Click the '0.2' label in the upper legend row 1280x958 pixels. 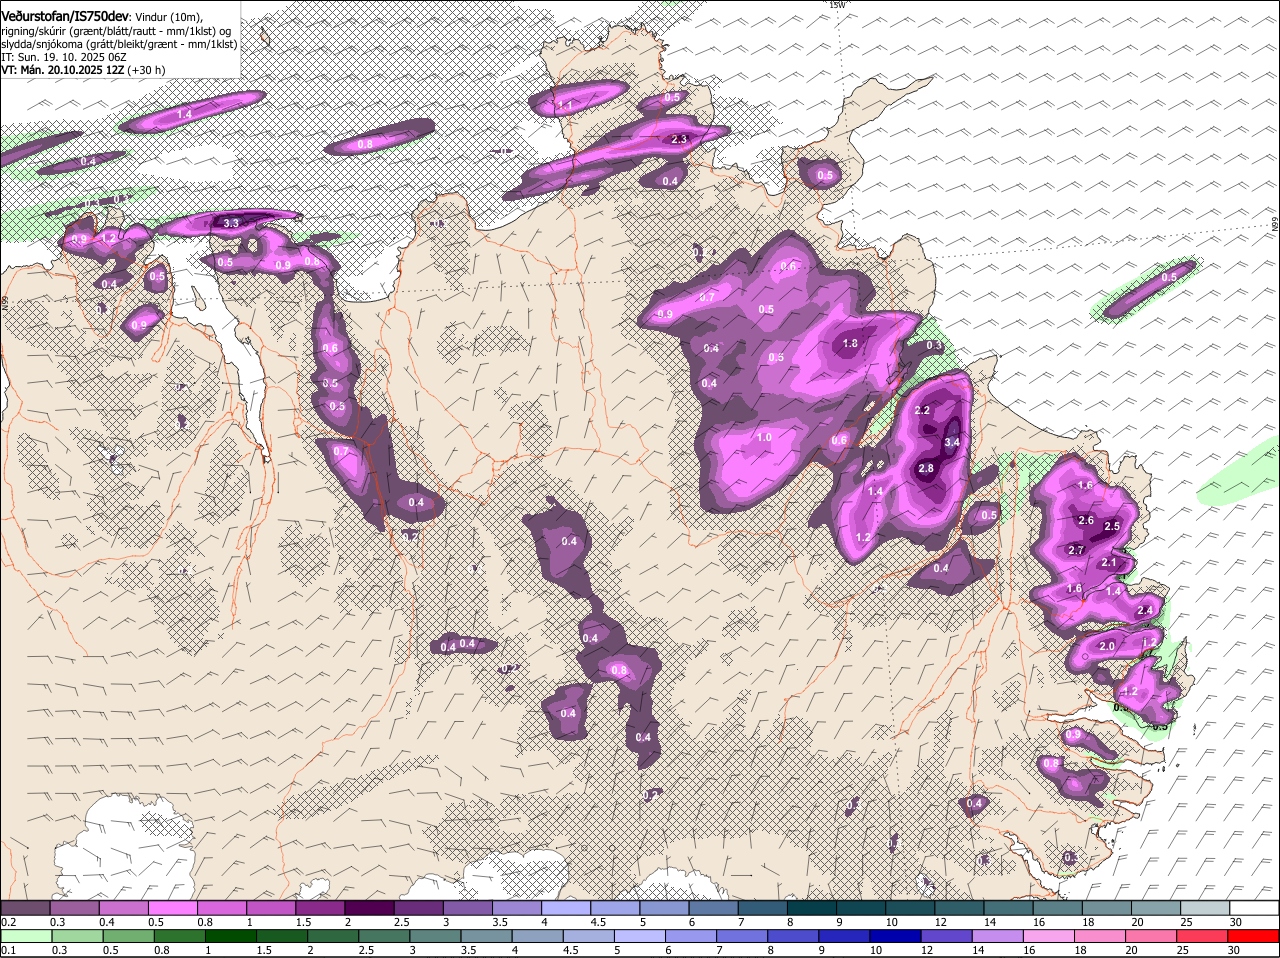(x=8, y=921)
